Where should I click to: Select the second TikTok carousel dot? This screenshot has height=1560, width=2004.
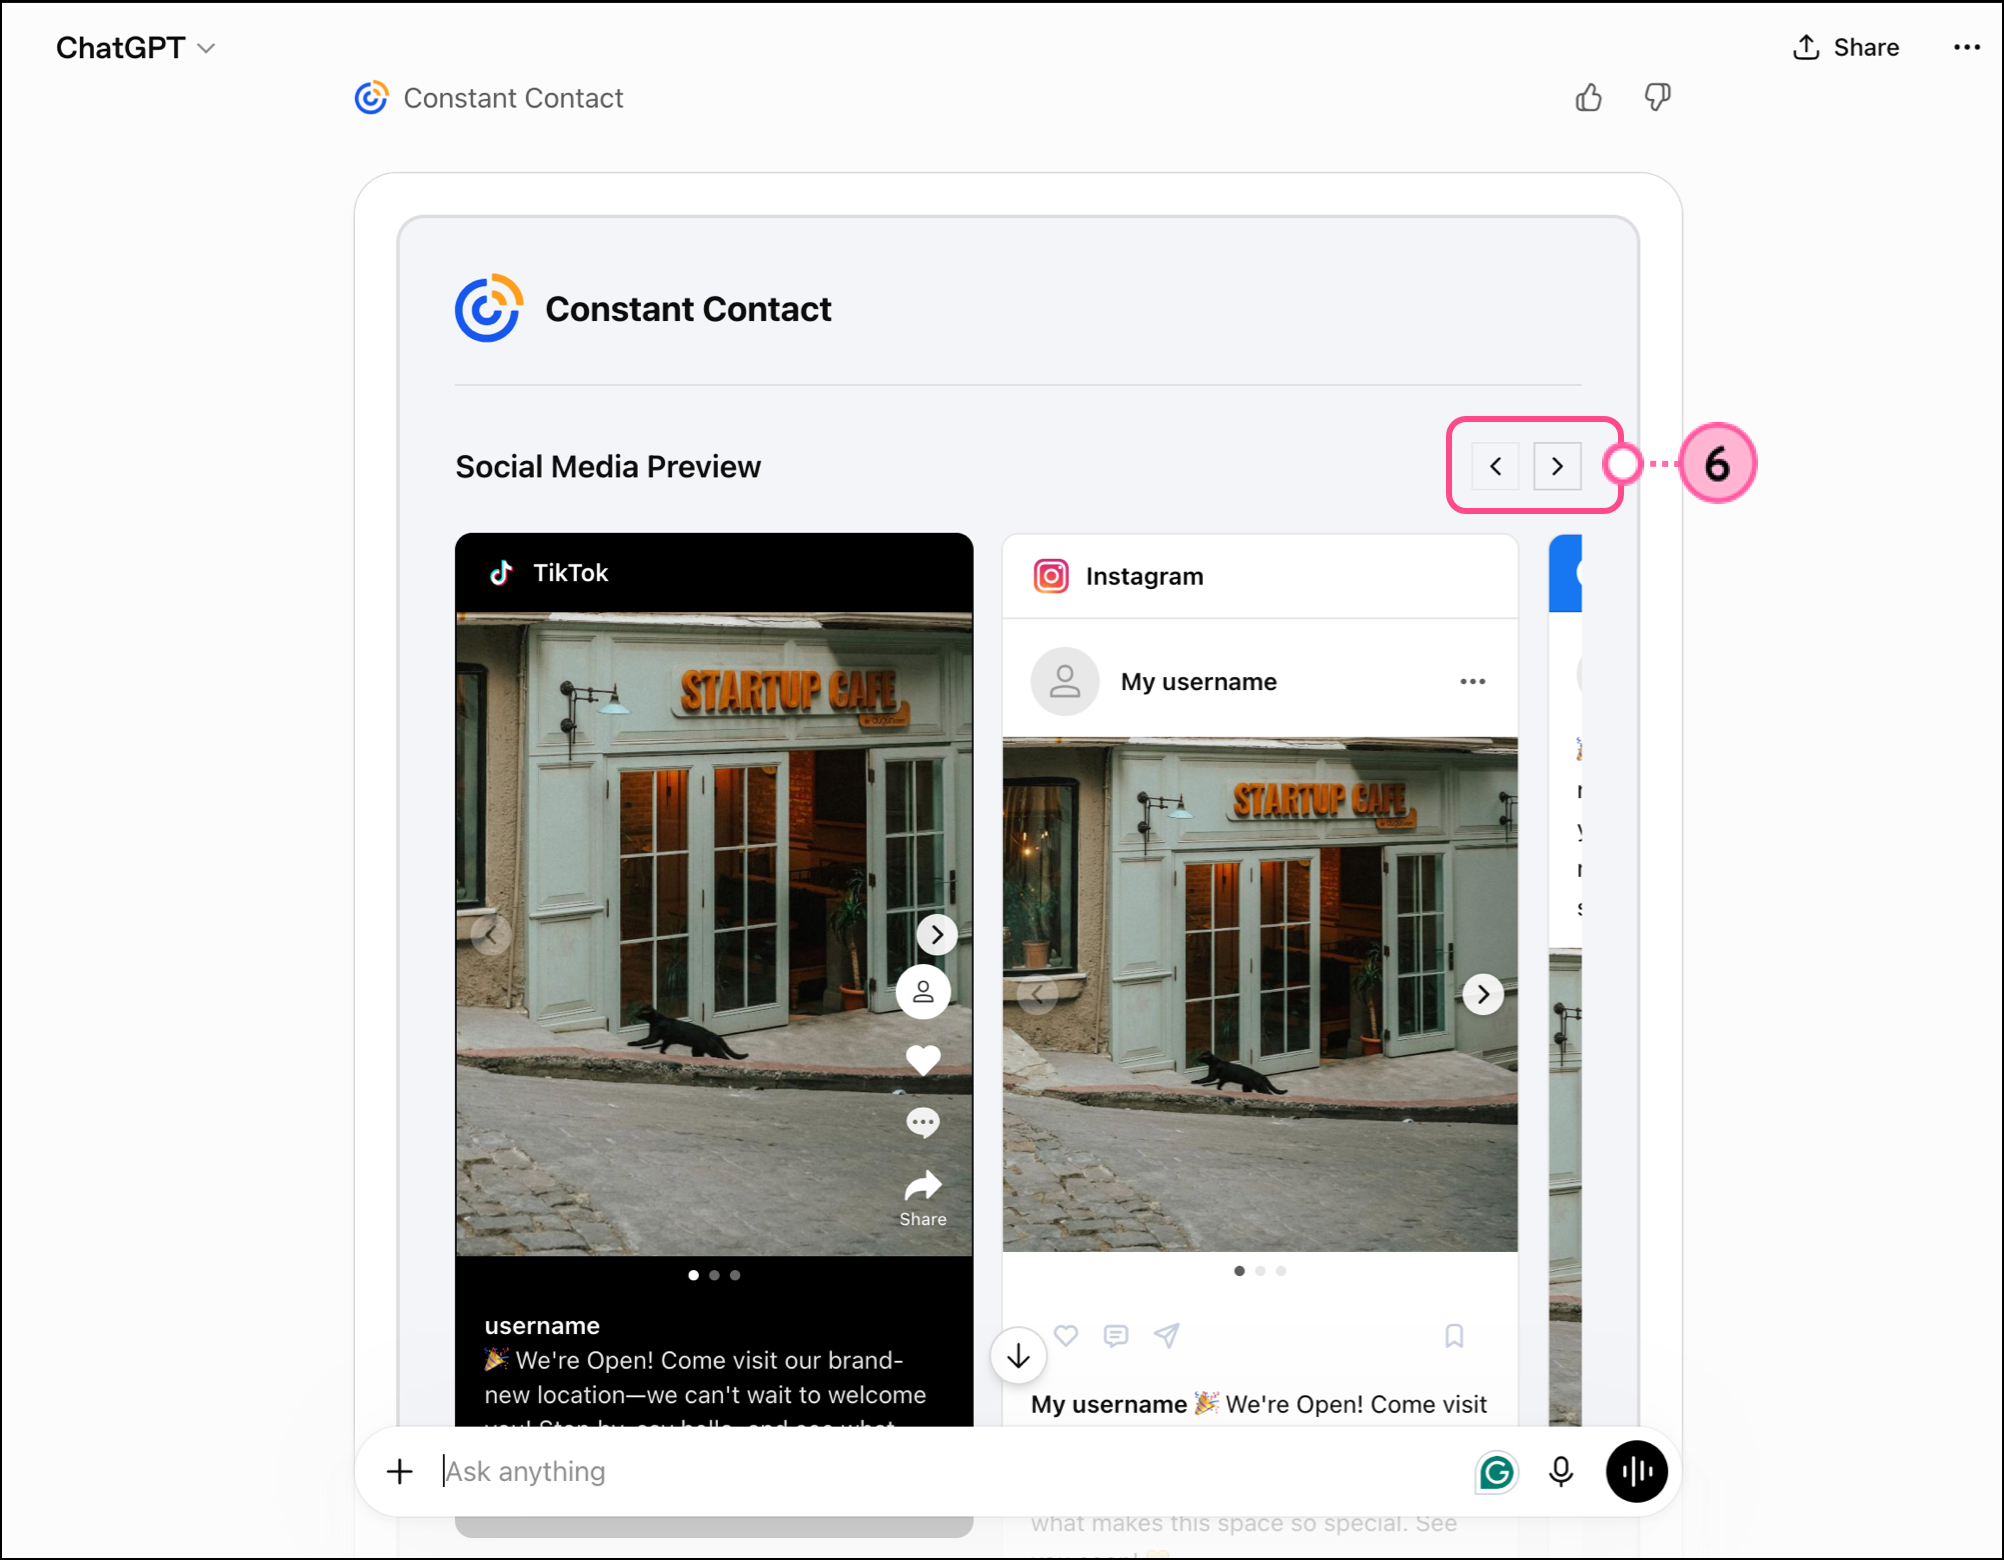(x=714, y=1275)
